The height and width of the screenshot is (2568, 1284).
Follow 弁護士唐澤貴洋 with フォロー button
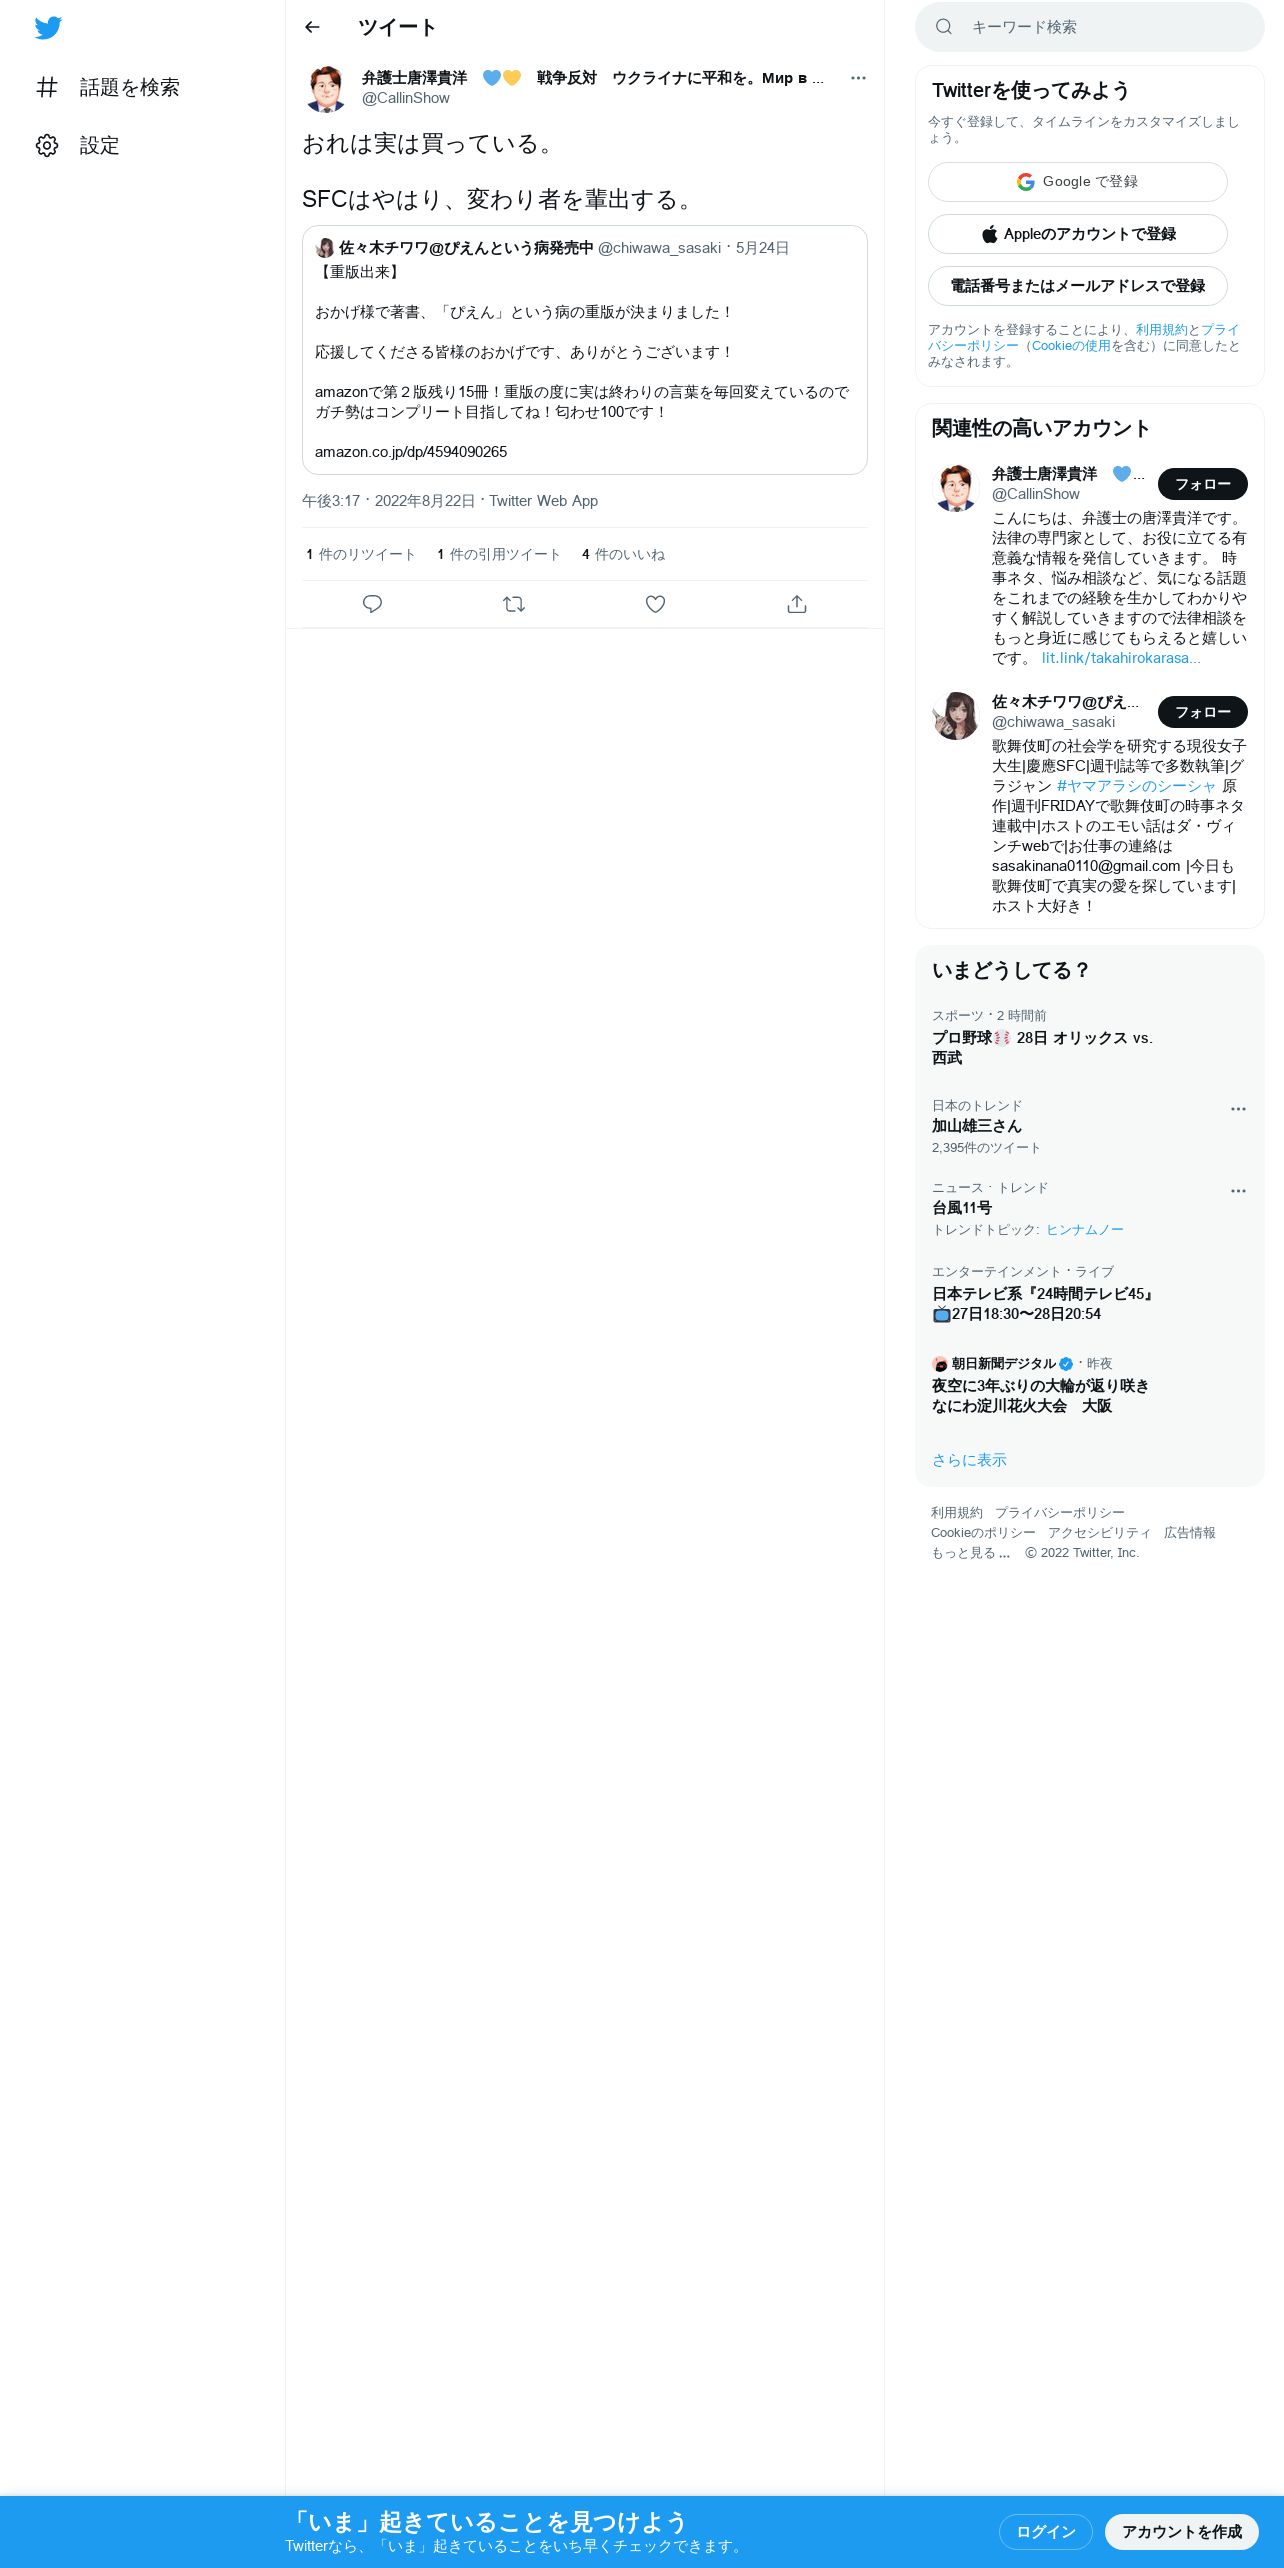click(1203, 484)
